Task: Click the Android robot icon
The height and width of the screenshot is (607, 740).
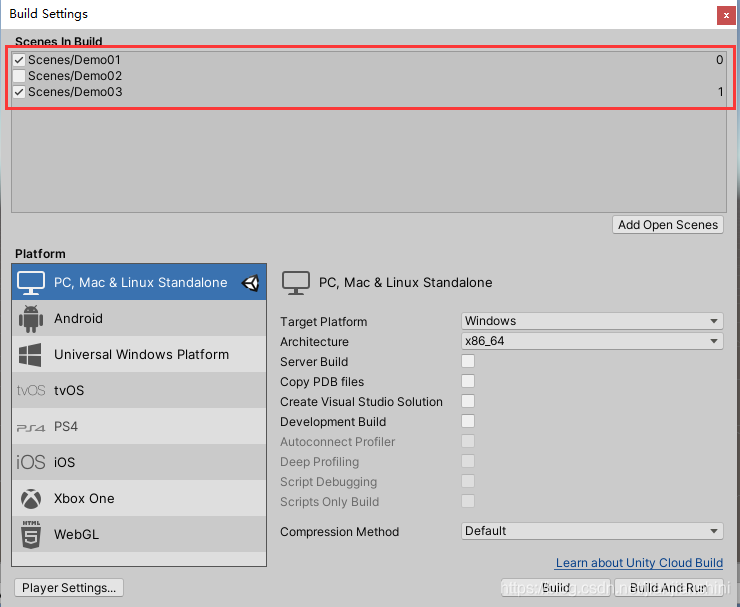Action: point(31,319)
